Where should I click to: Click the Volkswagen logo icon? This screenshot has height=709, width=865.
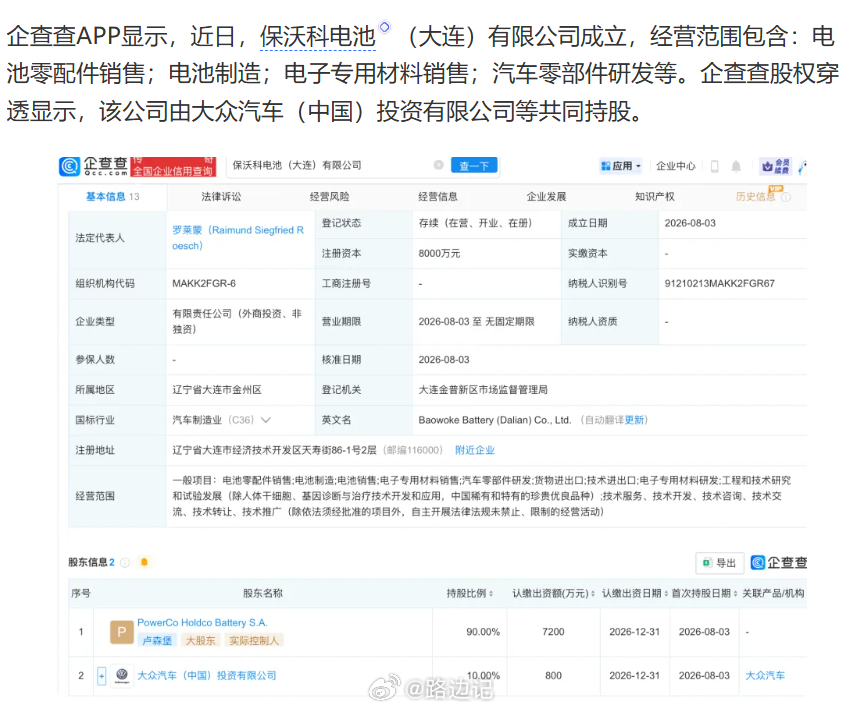click(122, 675)
